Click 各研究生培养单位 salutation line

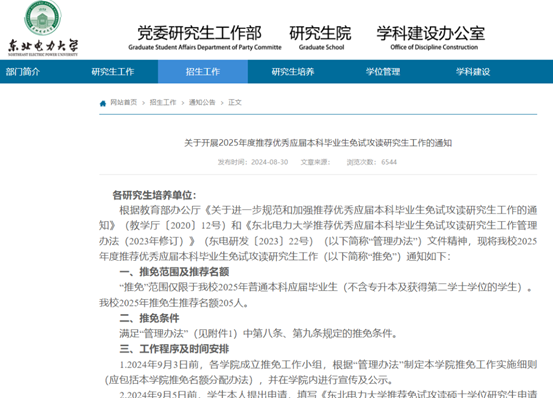(154, 195)
